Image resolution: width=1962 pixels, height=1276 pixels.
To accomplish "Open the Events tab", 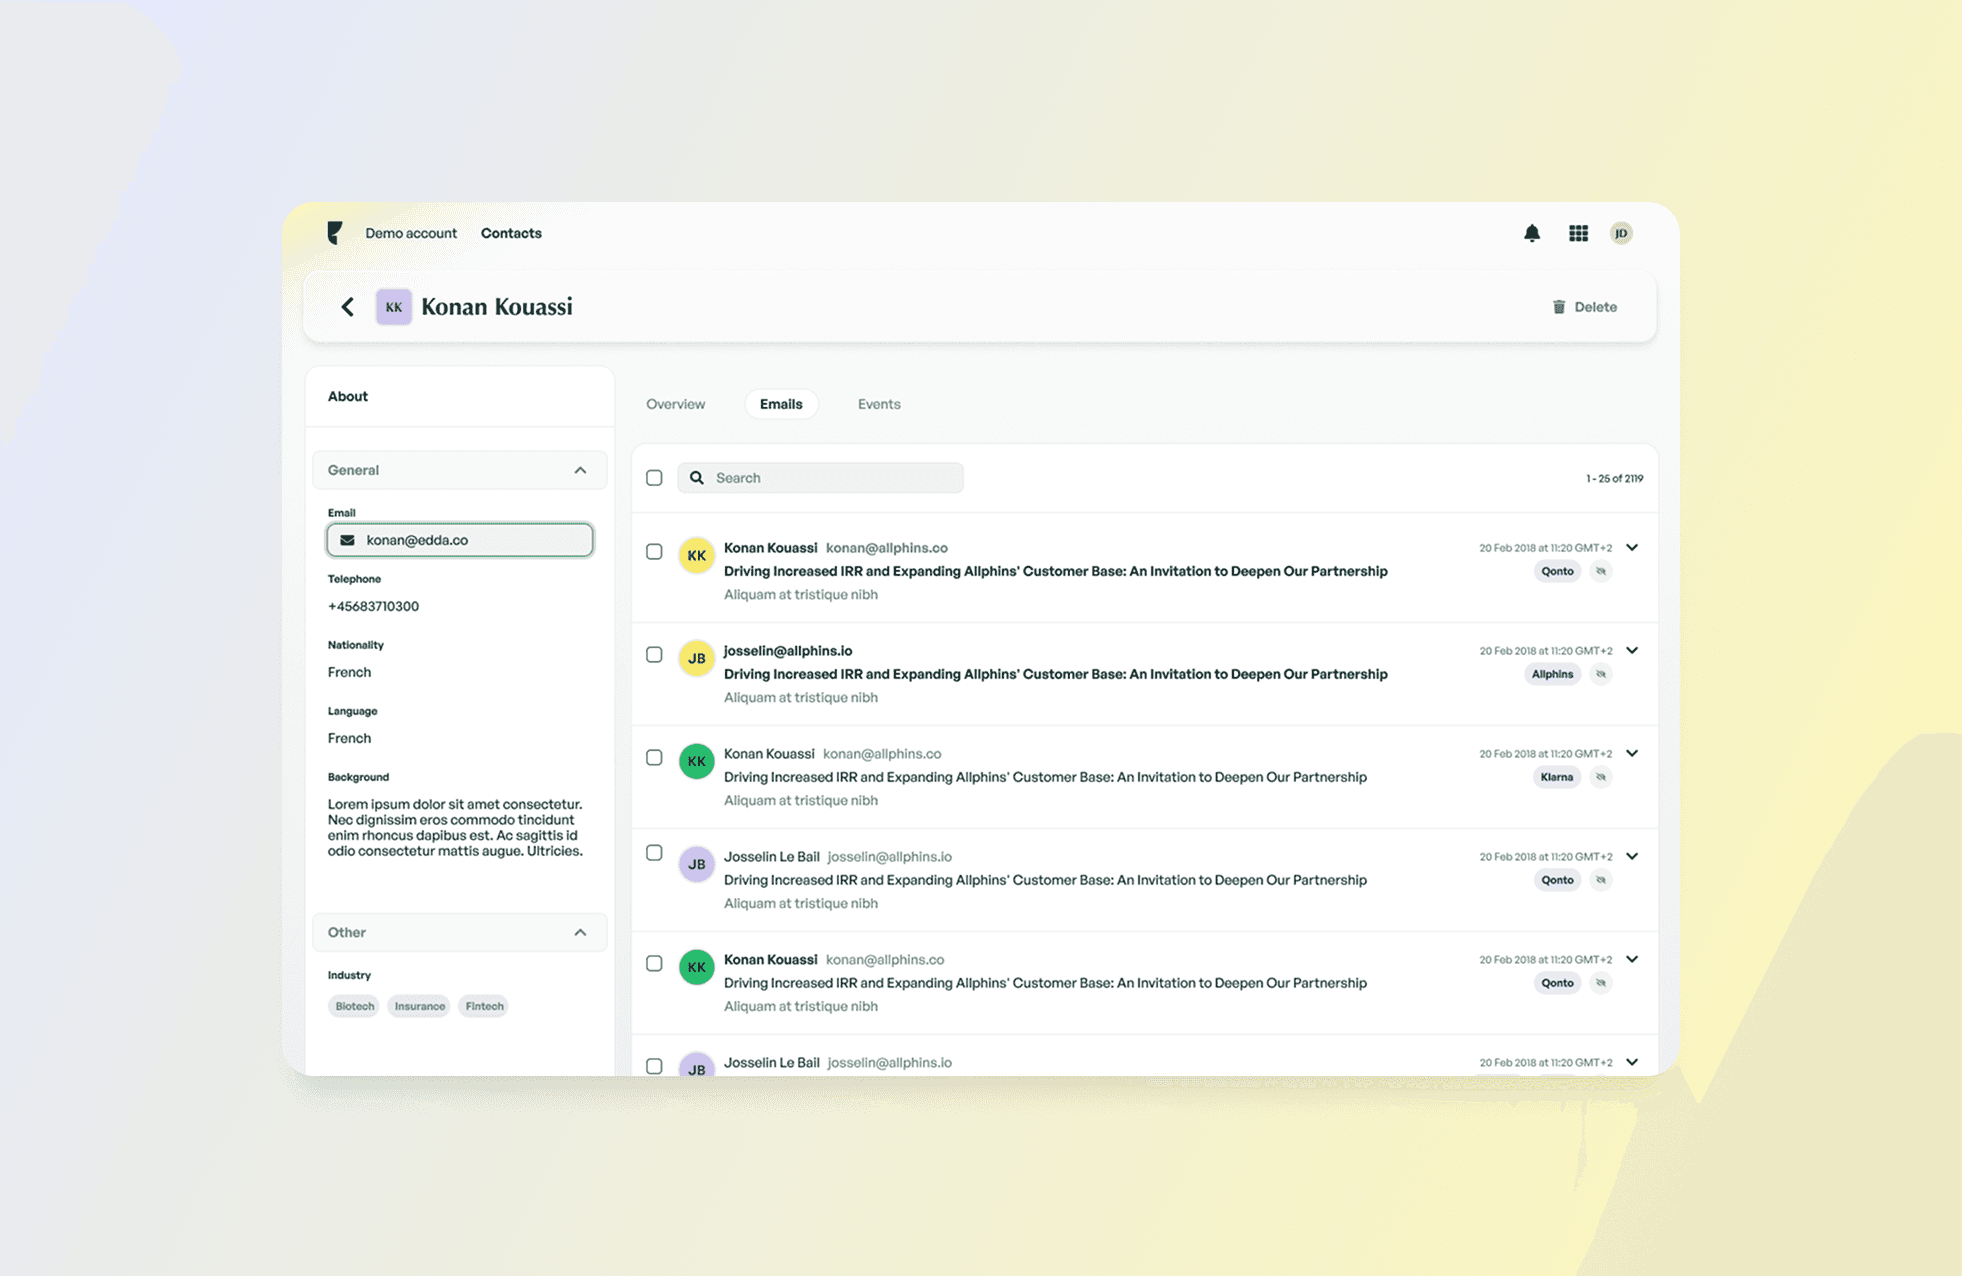I will [878, 404].
